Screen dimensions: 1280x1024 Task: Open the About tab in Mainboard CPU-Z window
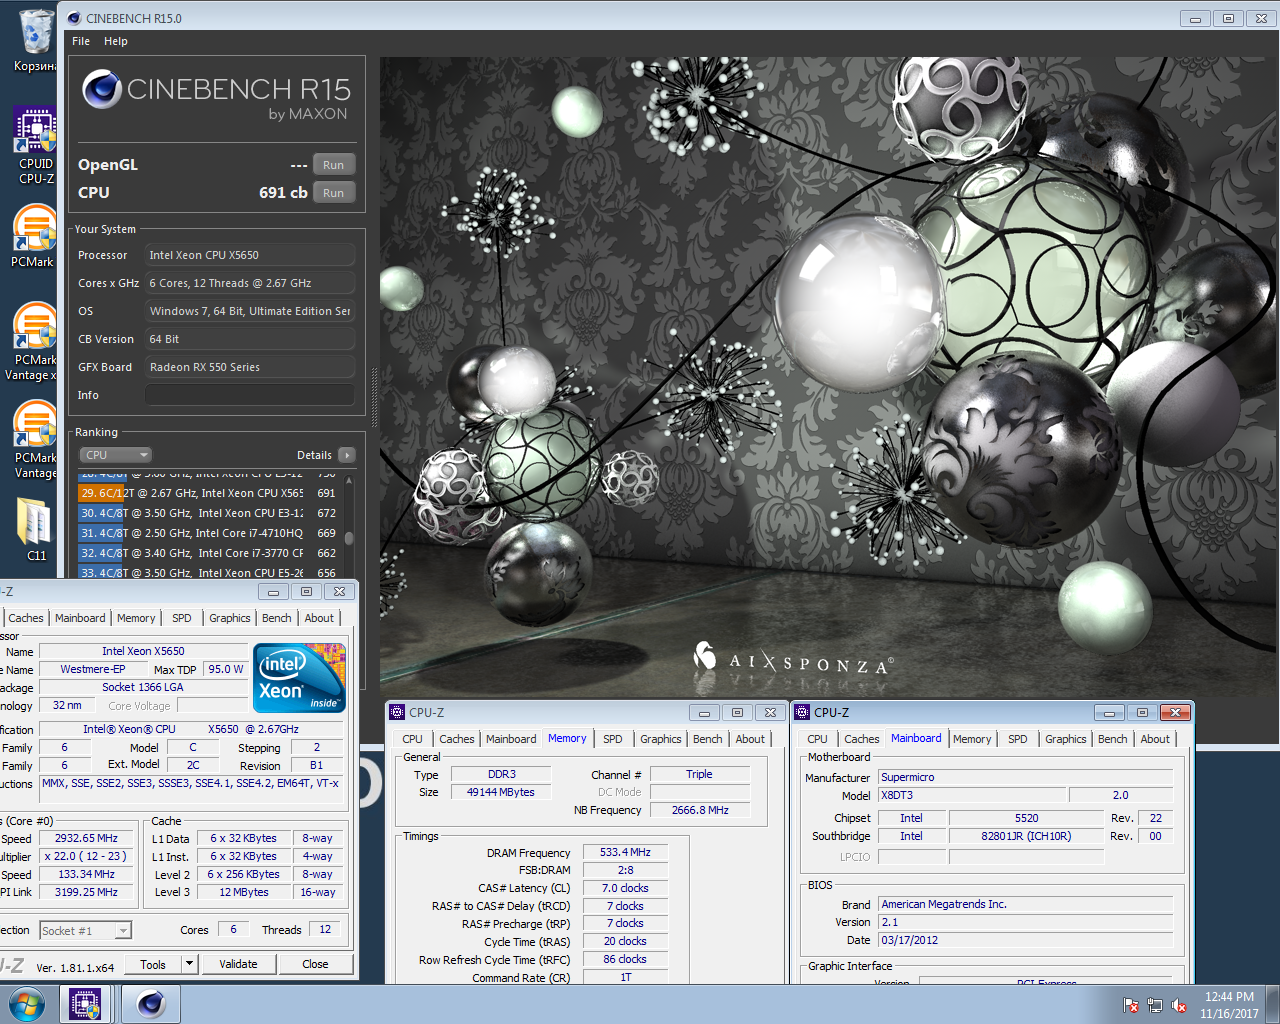tap(1155, 739)
